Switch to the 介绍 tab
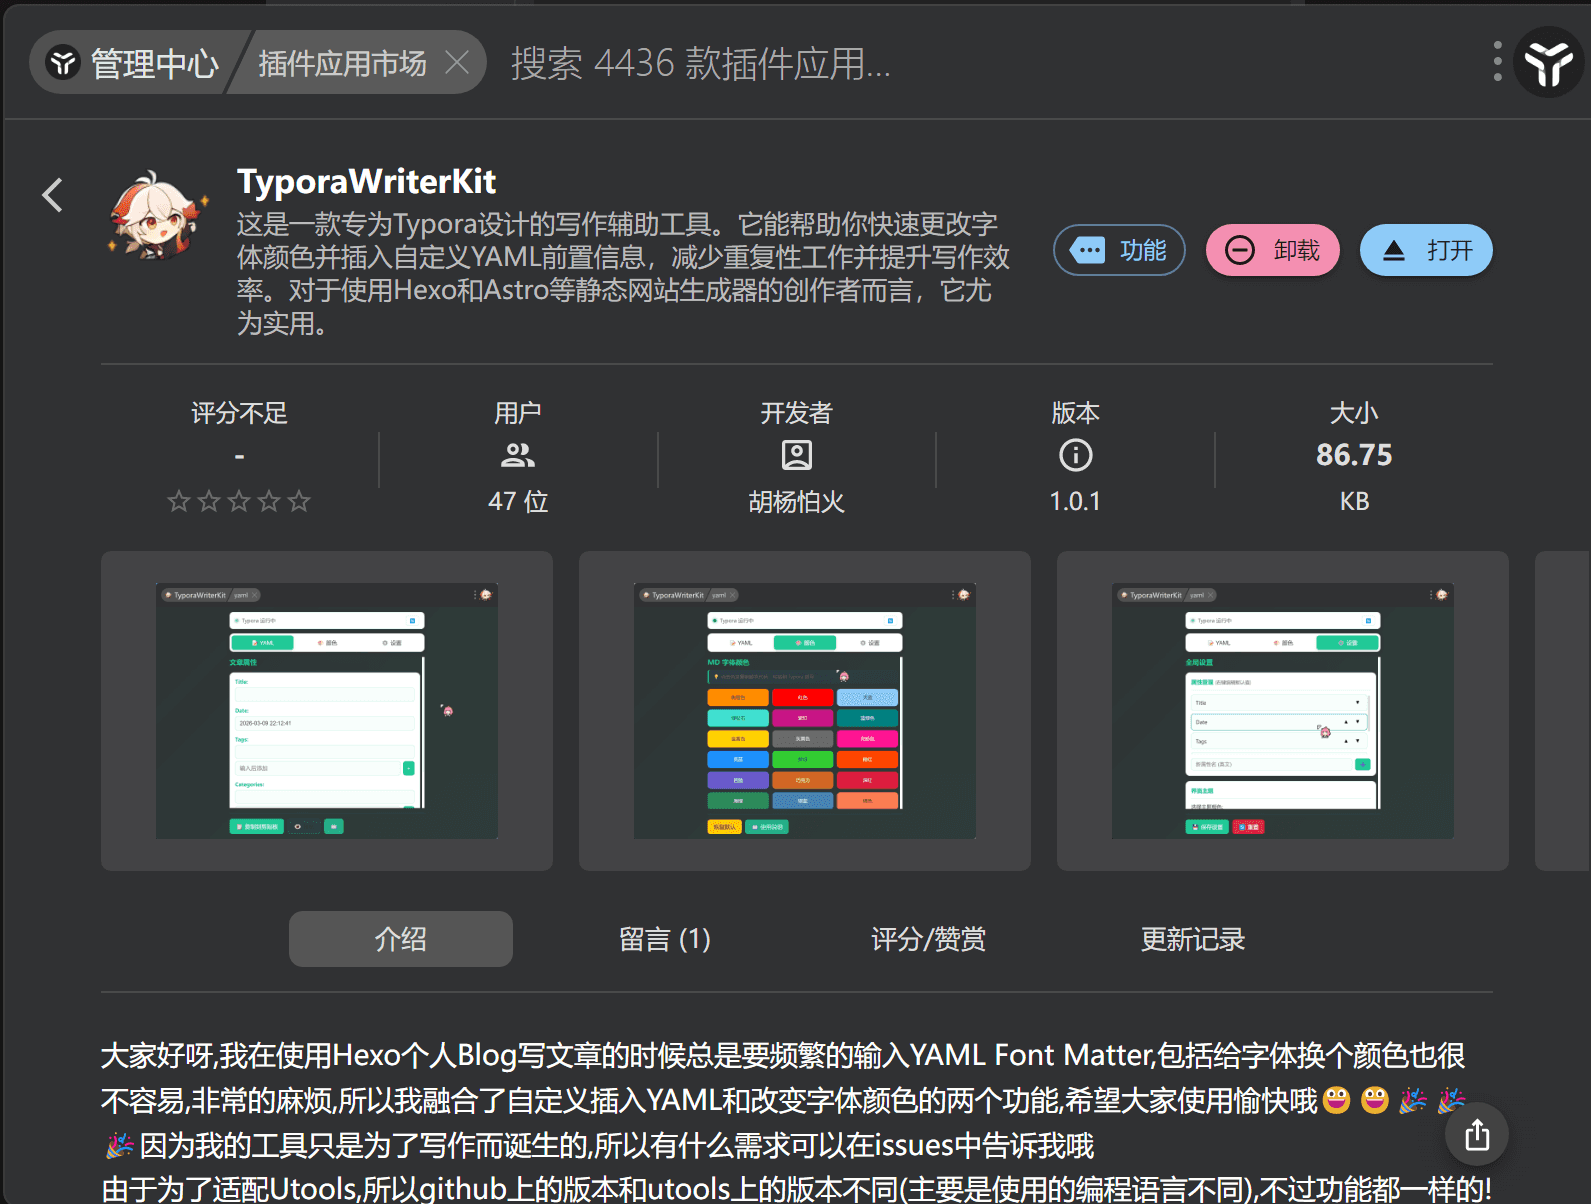The image size is (1591, 1204). point(401,939)
